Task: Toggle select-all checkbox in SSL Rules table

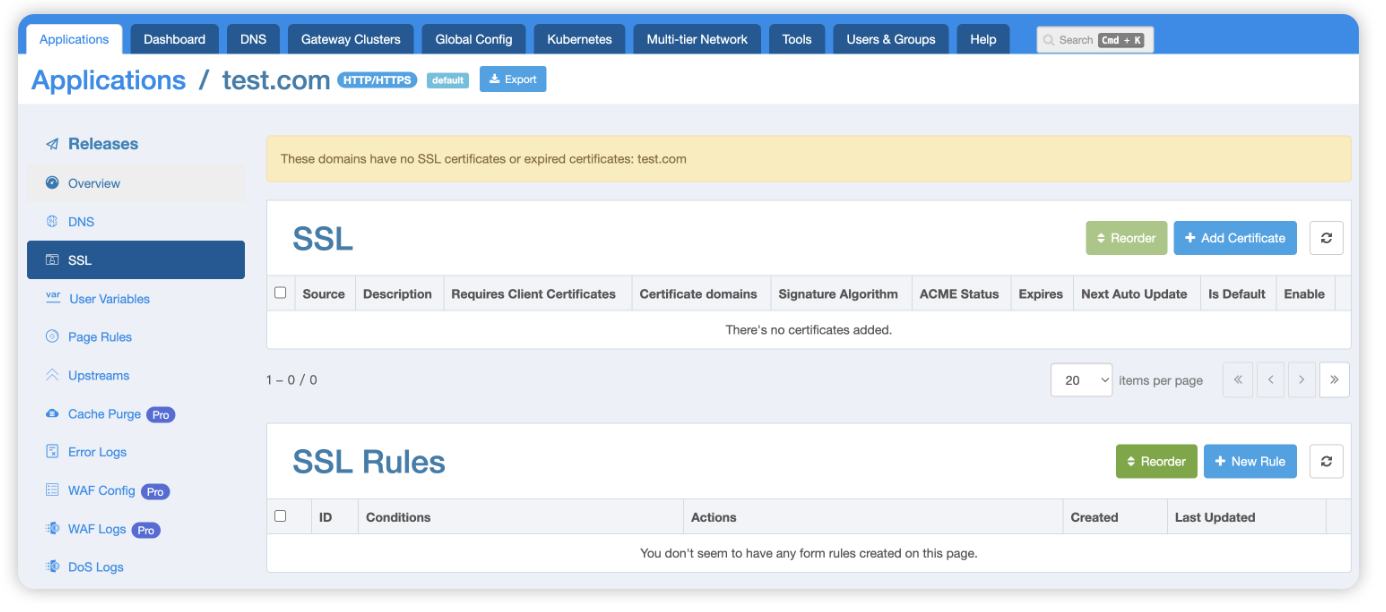Action: tap(280, 516)
